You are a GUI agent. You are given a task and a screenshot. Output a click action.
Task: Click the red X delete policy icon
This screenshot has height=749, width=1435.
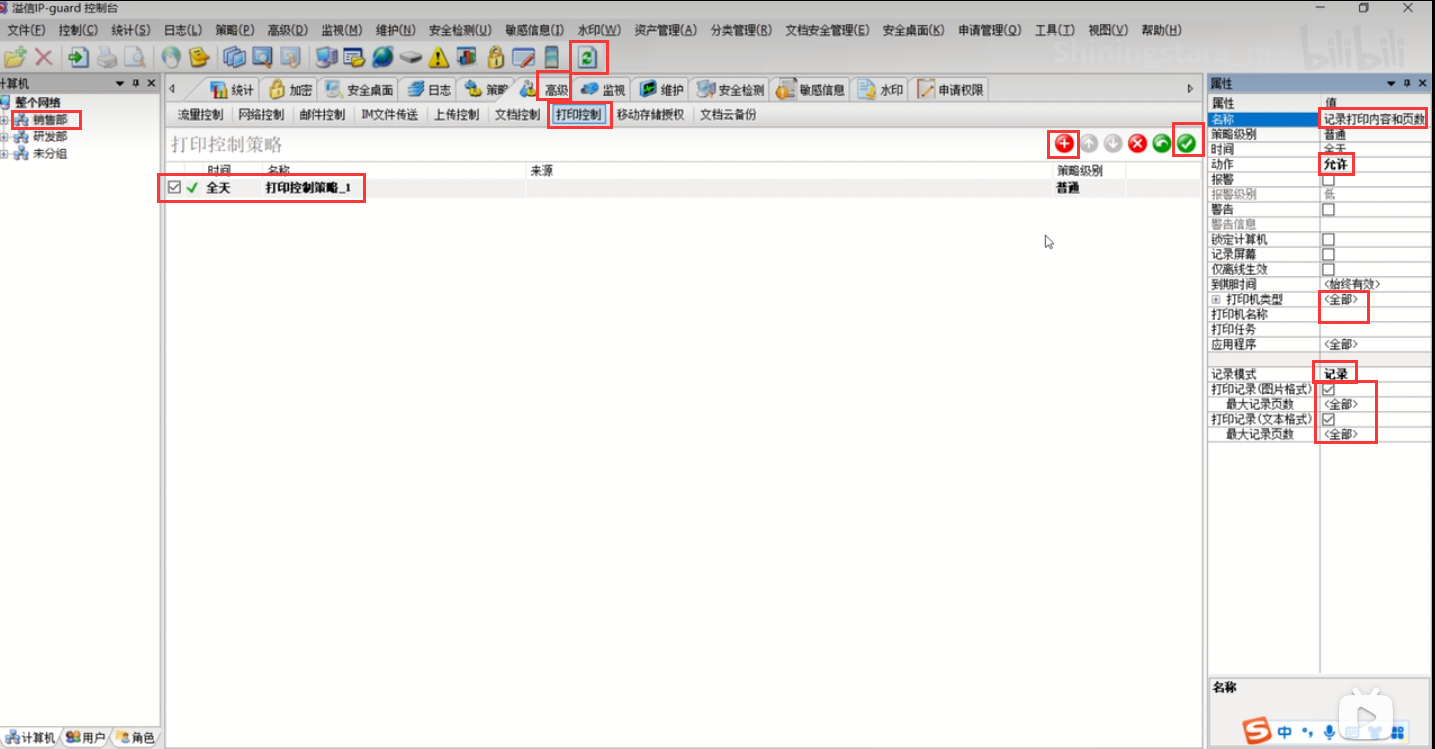click(1137, 144)
